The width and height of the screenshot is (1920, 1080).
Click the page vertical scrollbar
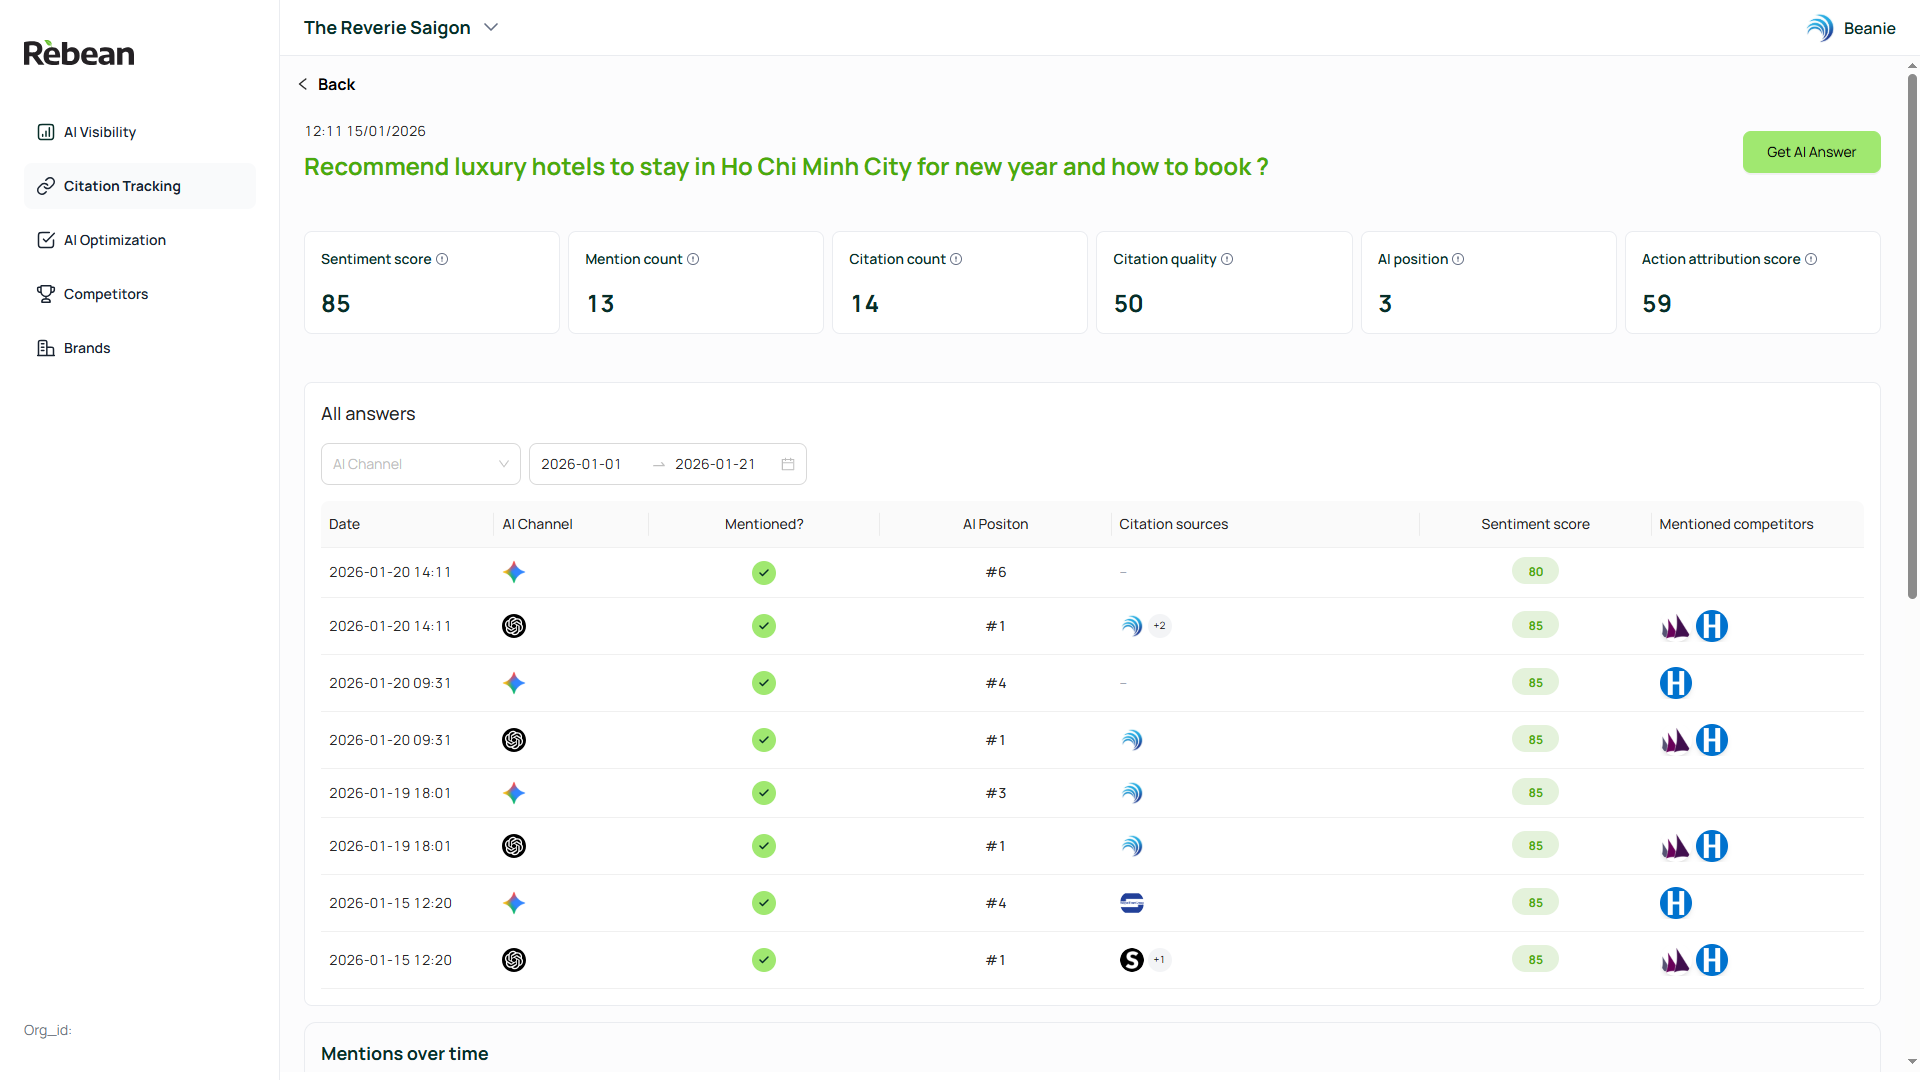click(x=1912, y=330)
